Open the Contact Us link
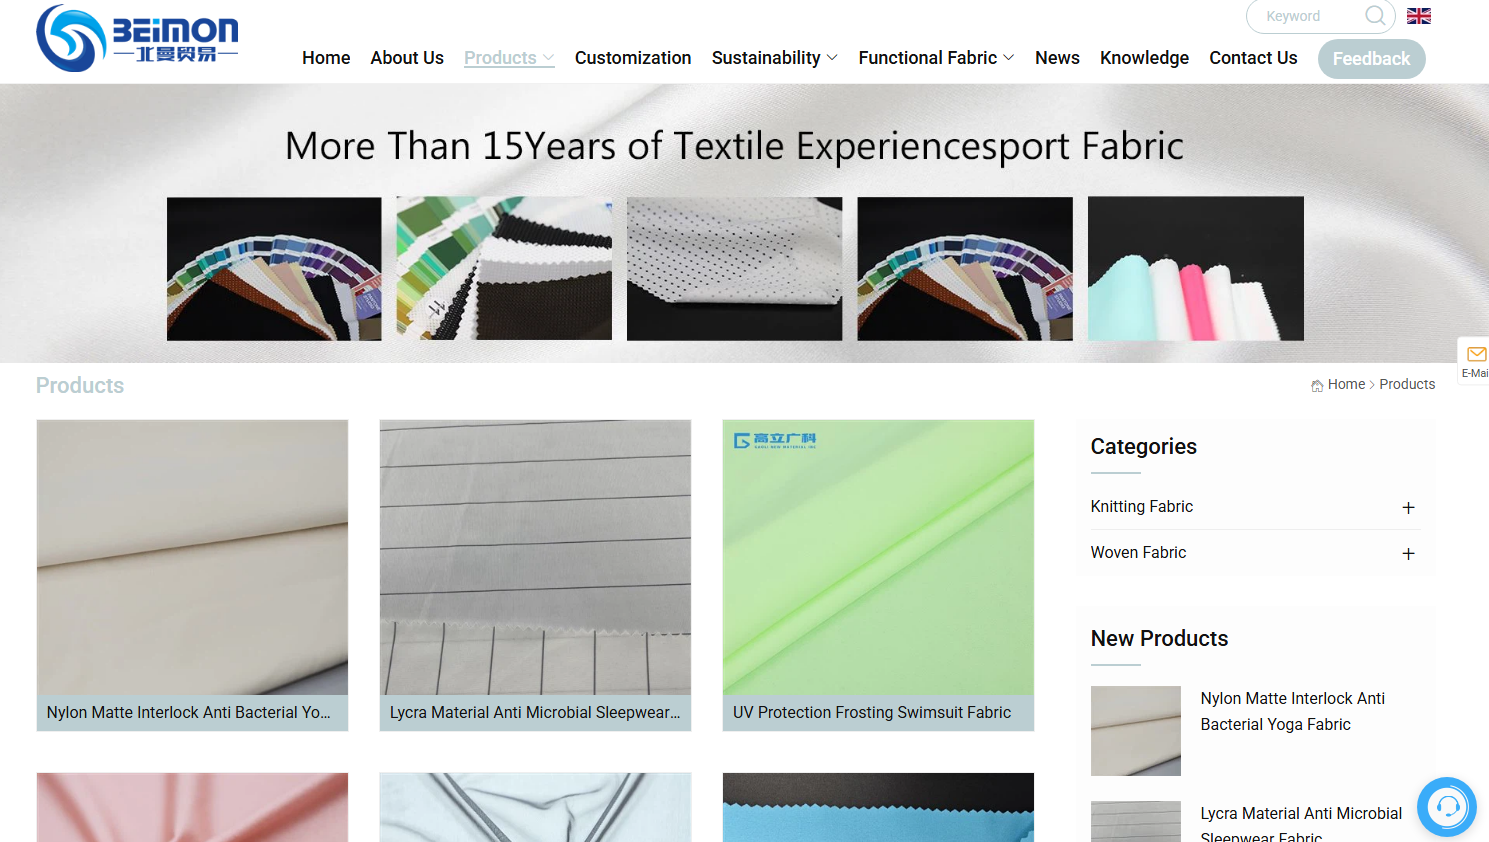 [1253, 58]
